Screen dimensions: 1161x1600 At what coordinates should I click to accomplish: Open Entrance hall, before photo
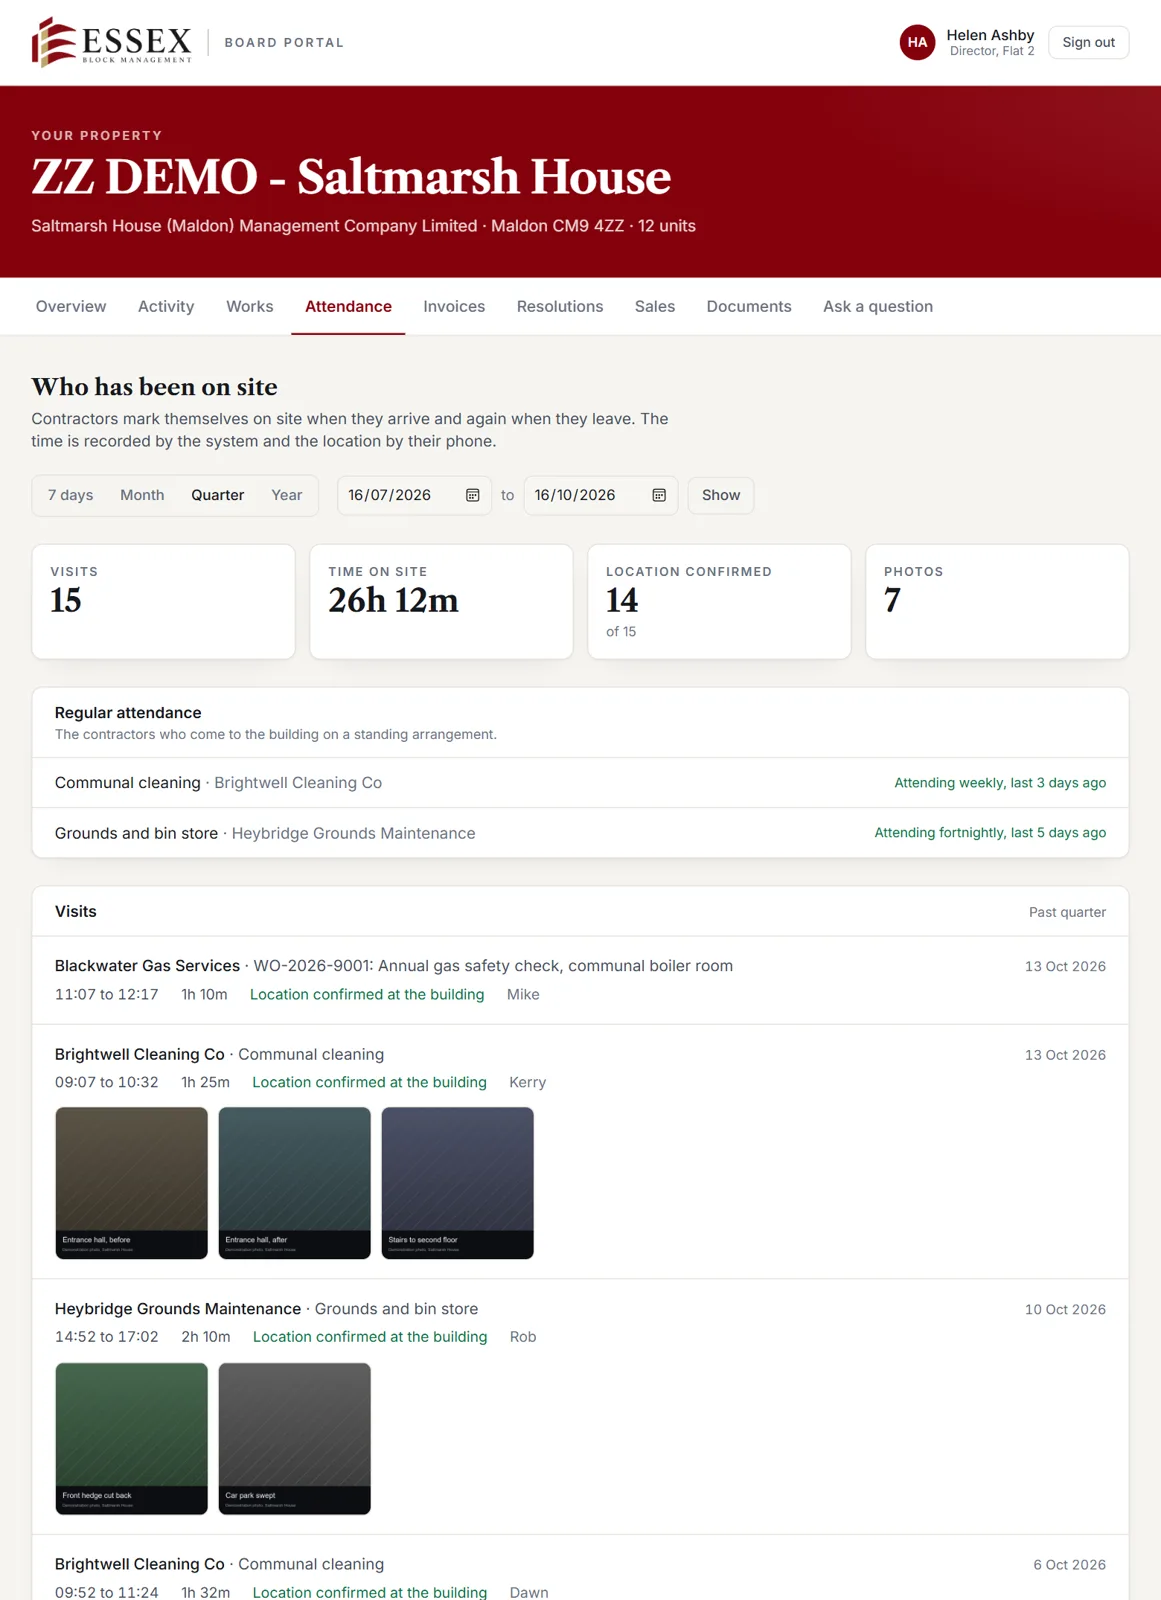pos(132,1183)
